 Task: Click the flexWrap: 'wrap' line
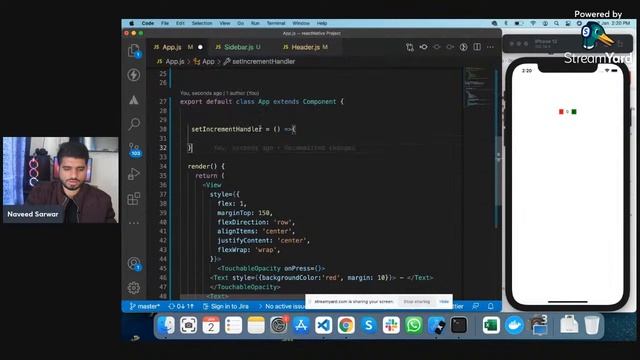[249, 250]
